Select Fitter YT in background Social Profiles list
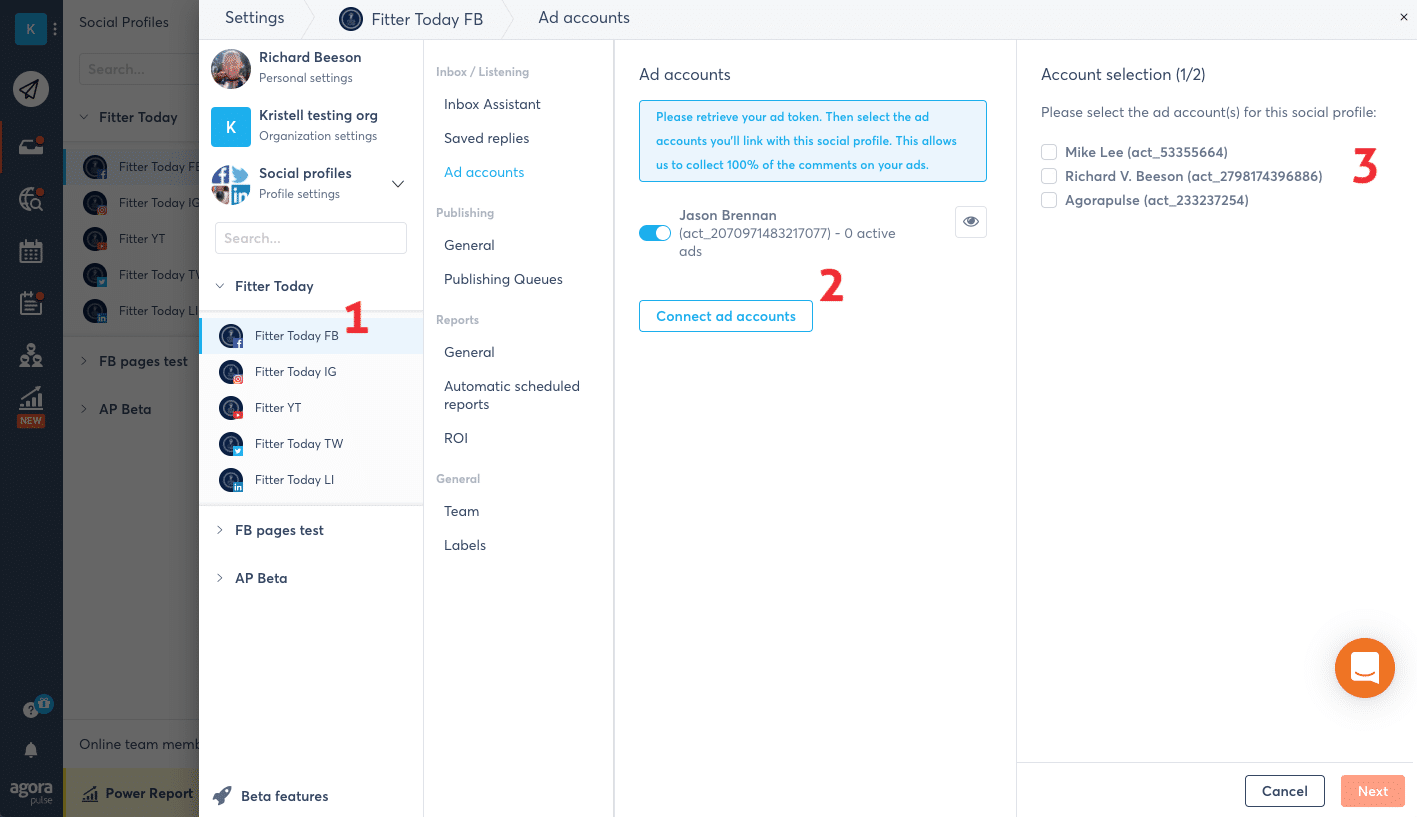This screenshot has width=1417, height=817. [x=131, y=239]
